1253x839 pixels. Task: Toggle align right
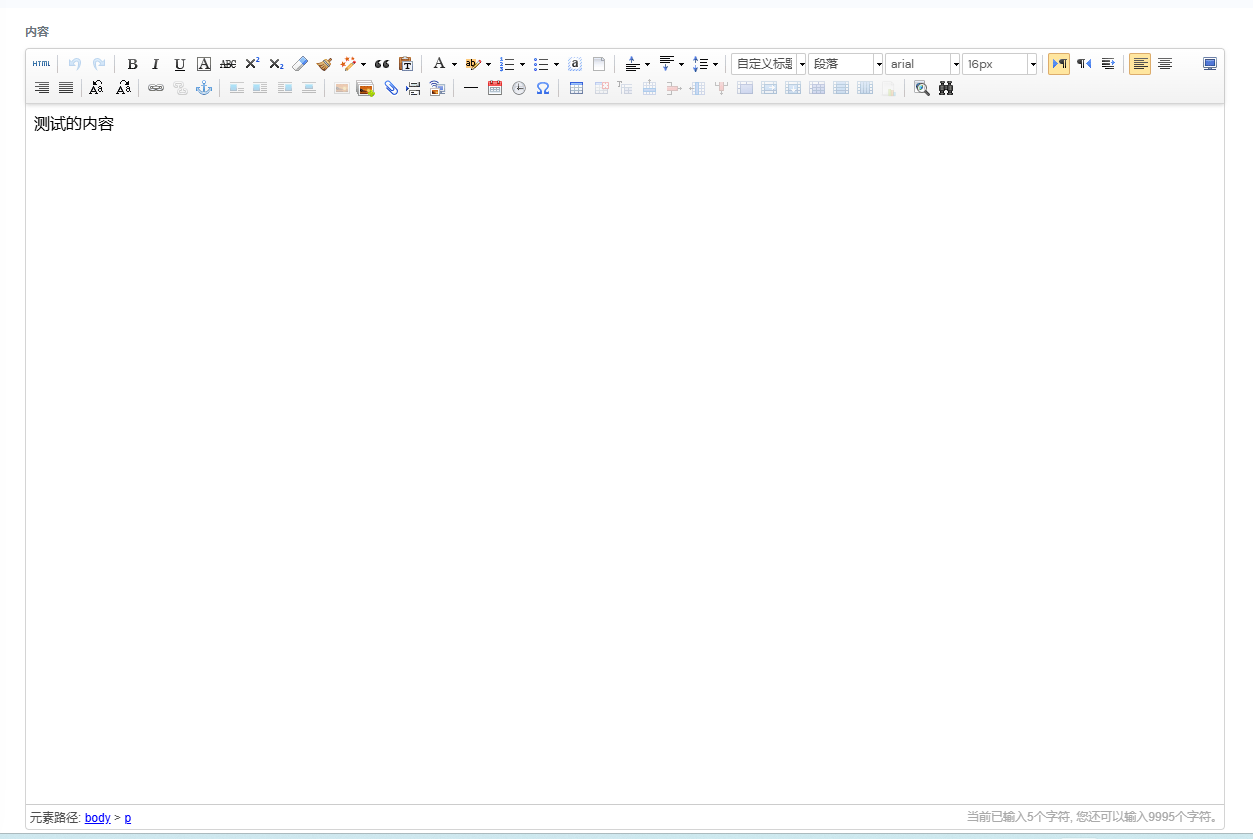42,88
